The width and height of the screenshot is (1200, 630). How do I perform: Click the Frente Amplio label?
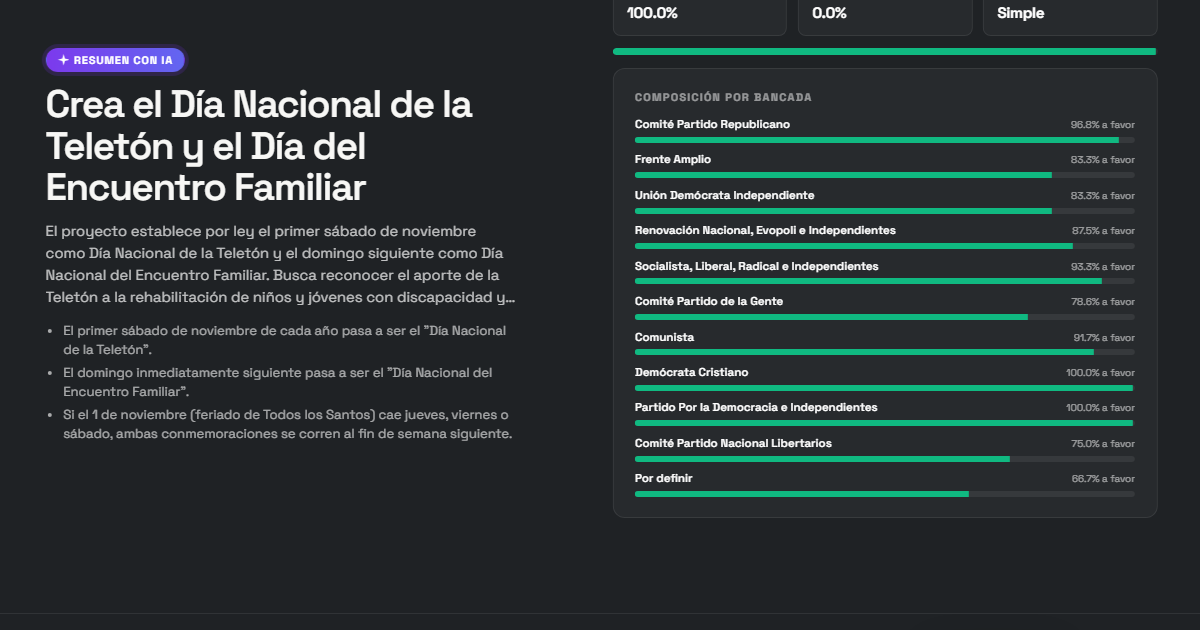tap(673, 159)
